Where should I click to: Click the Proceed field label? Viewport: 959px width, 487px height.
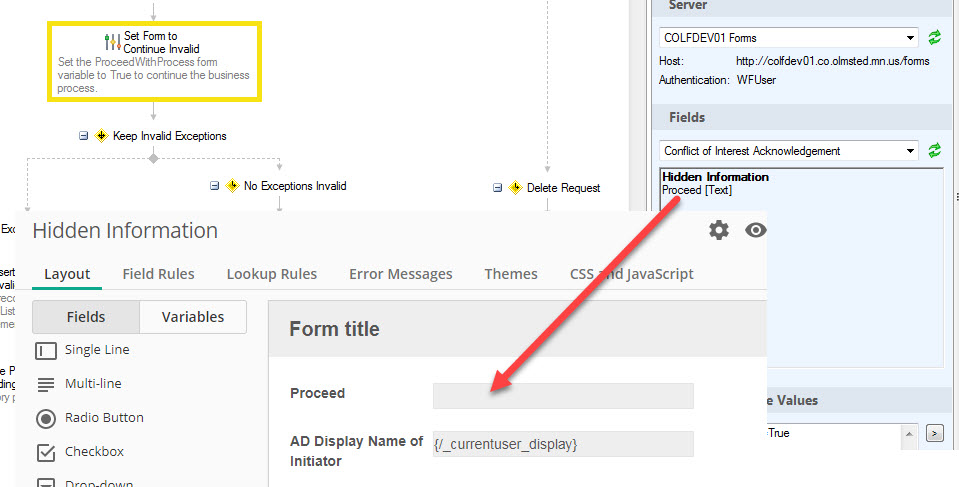tap(317, 393)
